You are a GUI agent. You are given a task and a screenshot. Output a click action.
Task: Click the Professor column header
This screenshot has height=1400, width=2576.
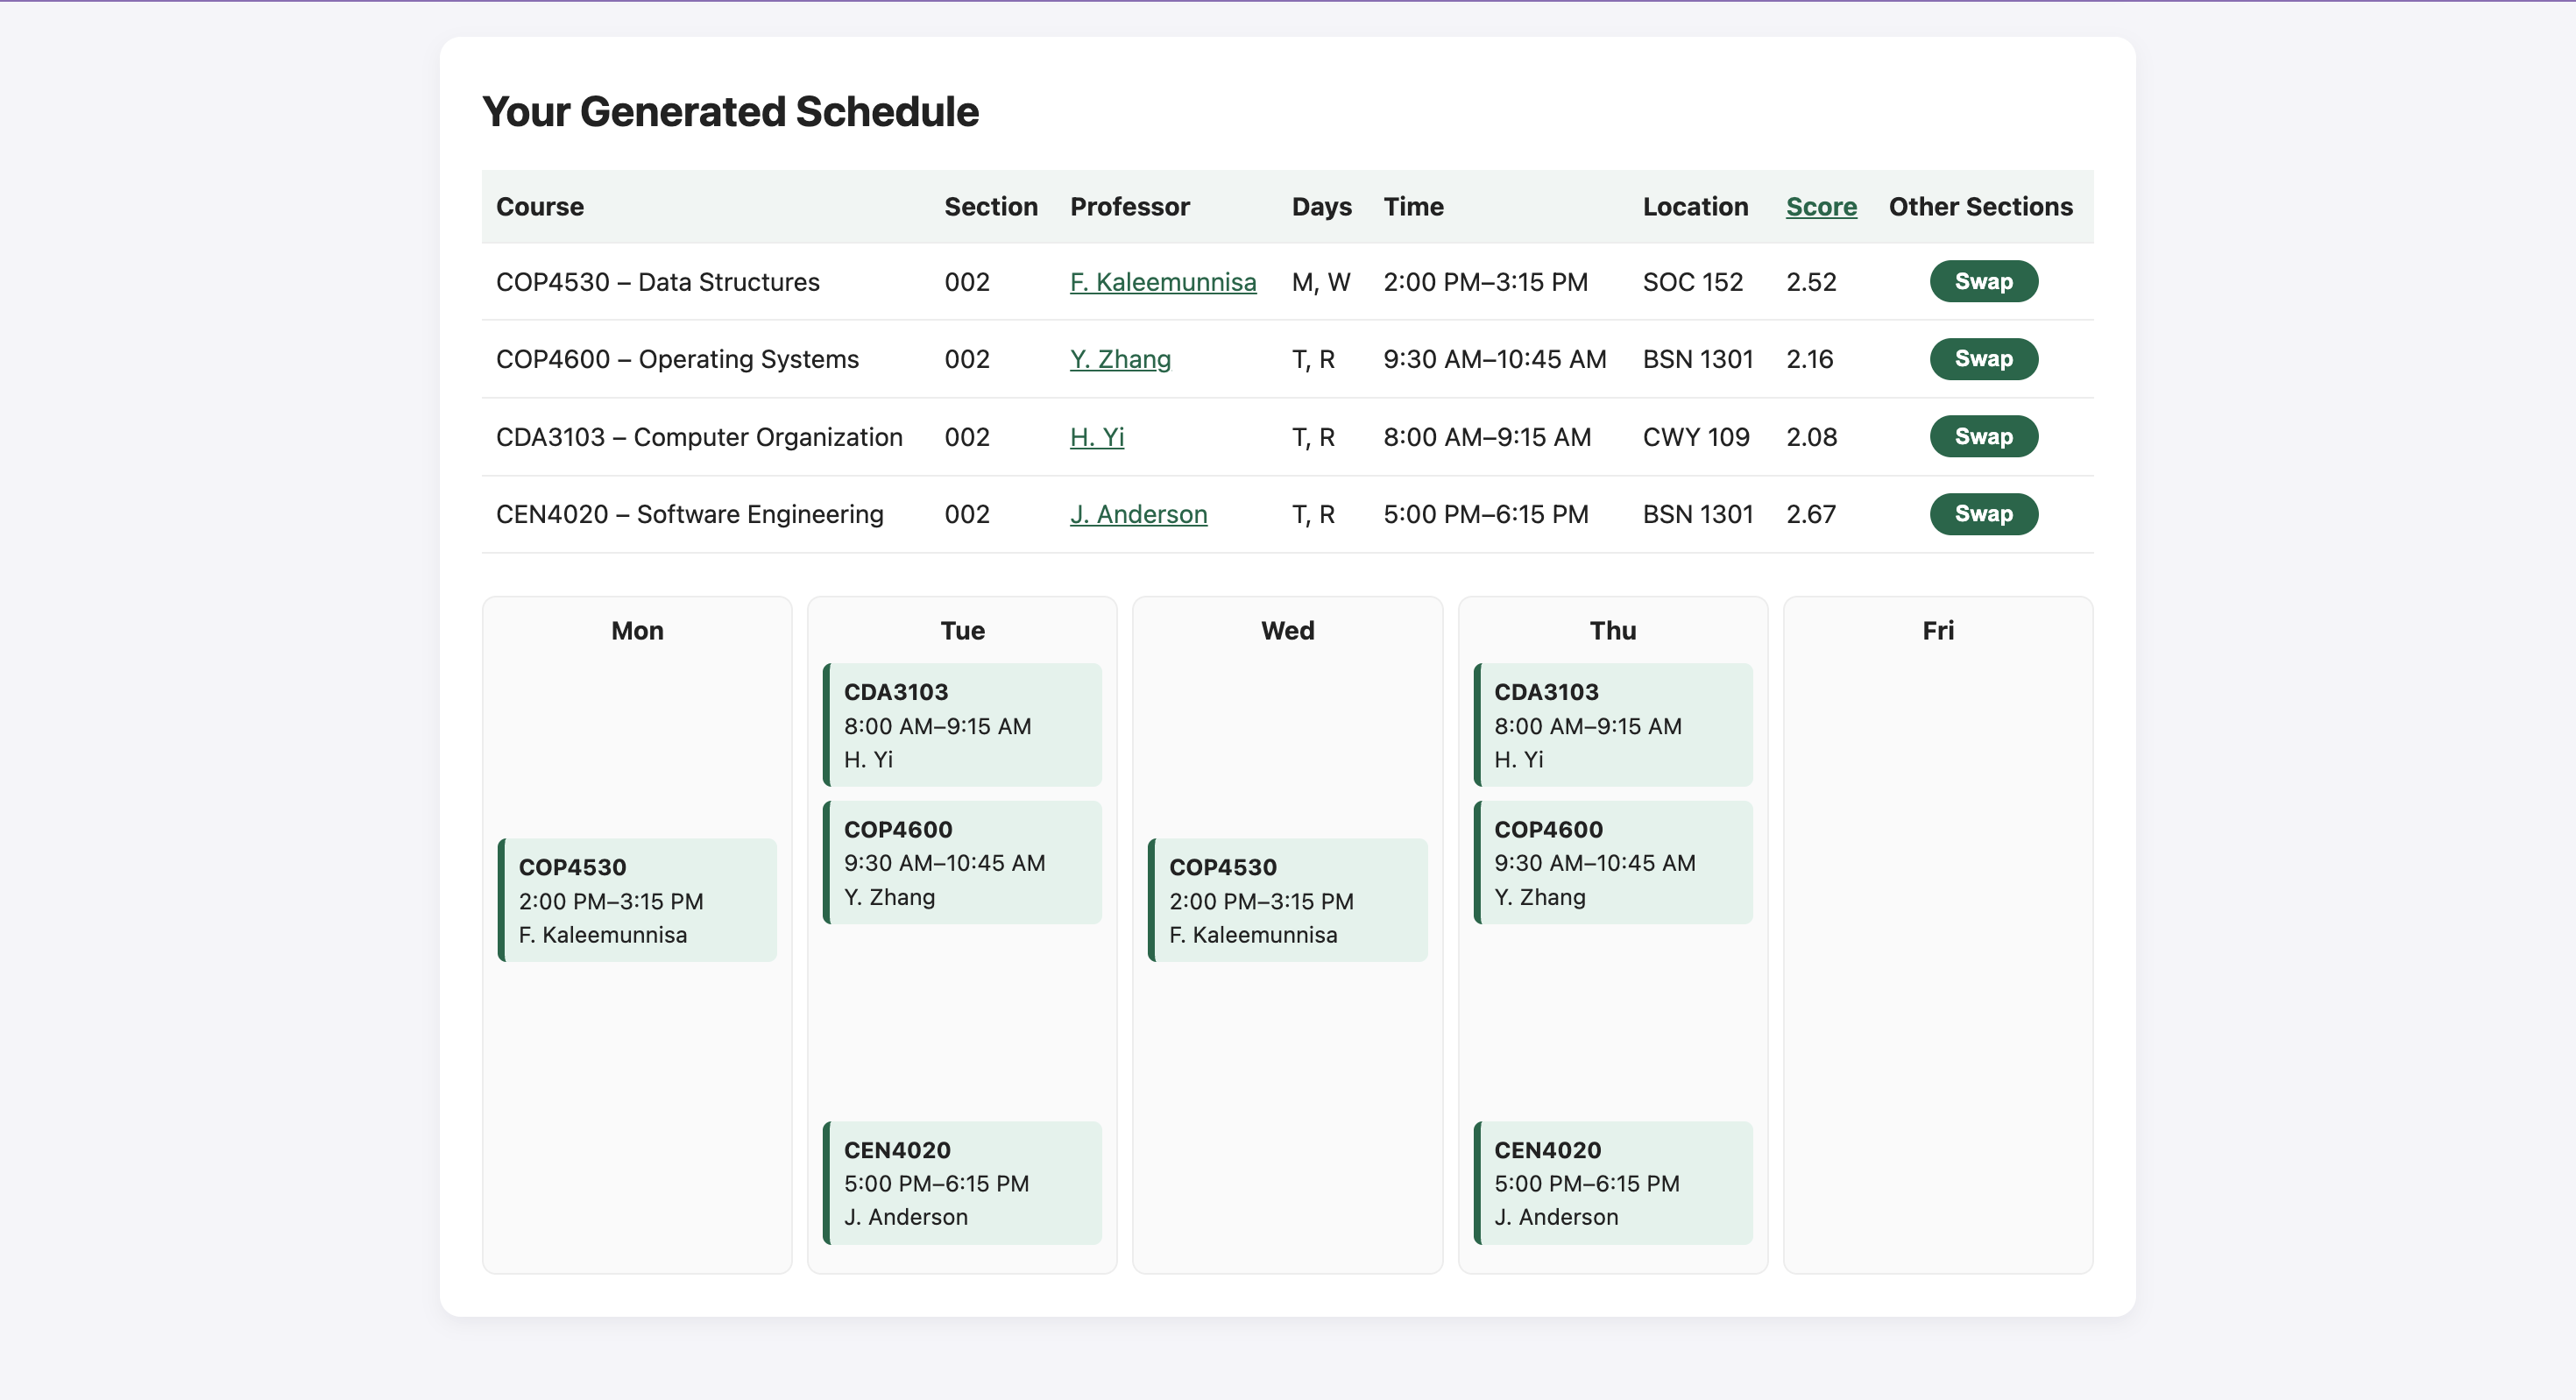click(1129, 207)
